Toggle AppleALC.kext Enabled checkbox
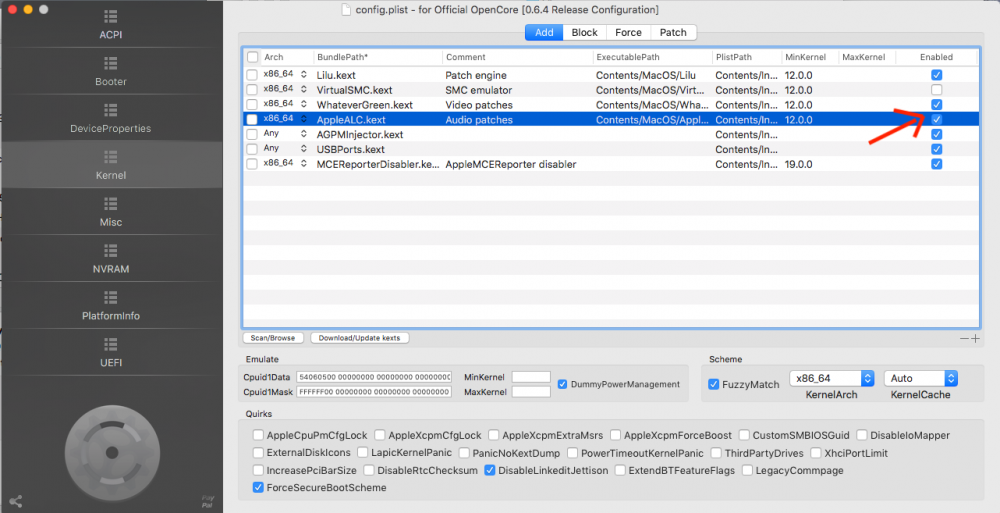Viewport: 1000px width, 513px height. [x=936, y=119]
